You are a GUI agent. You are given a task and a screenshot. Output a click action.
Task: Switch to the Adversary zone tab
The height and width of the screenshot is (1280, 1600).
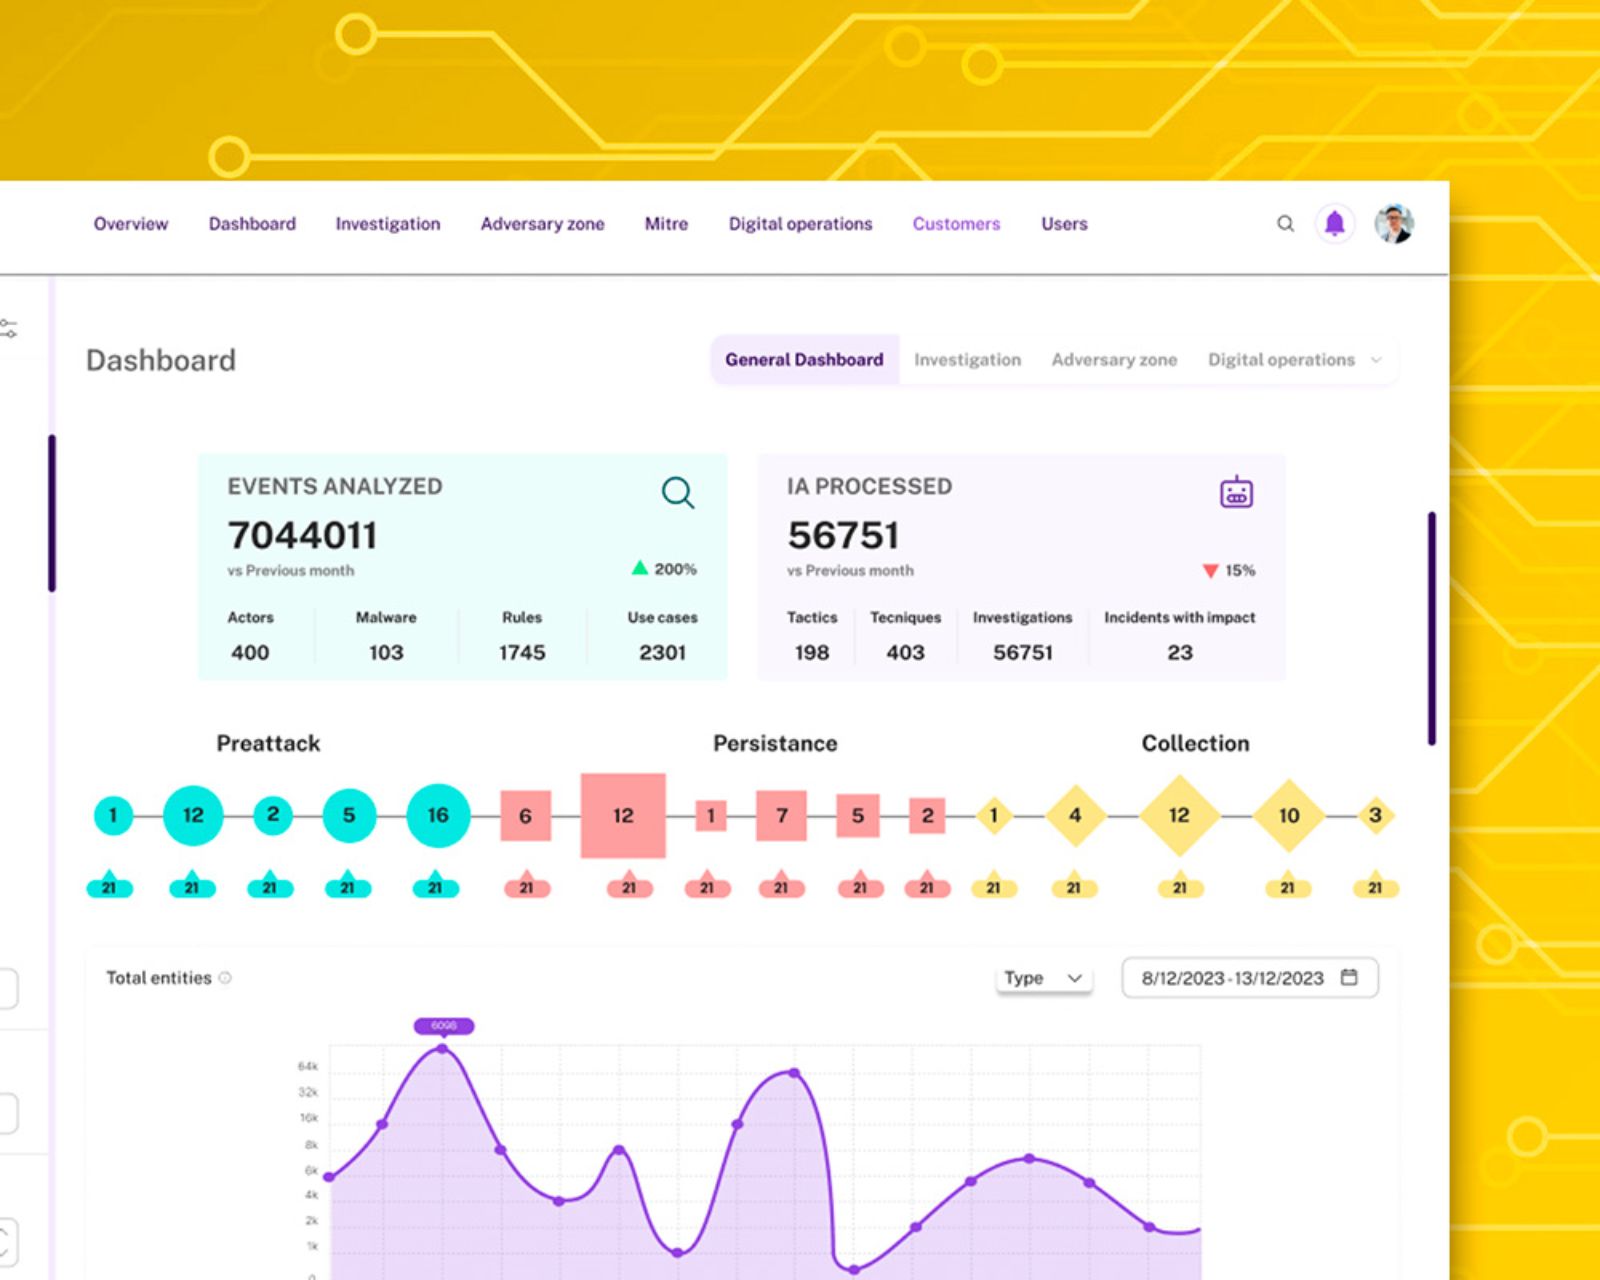click(1113, 360)
